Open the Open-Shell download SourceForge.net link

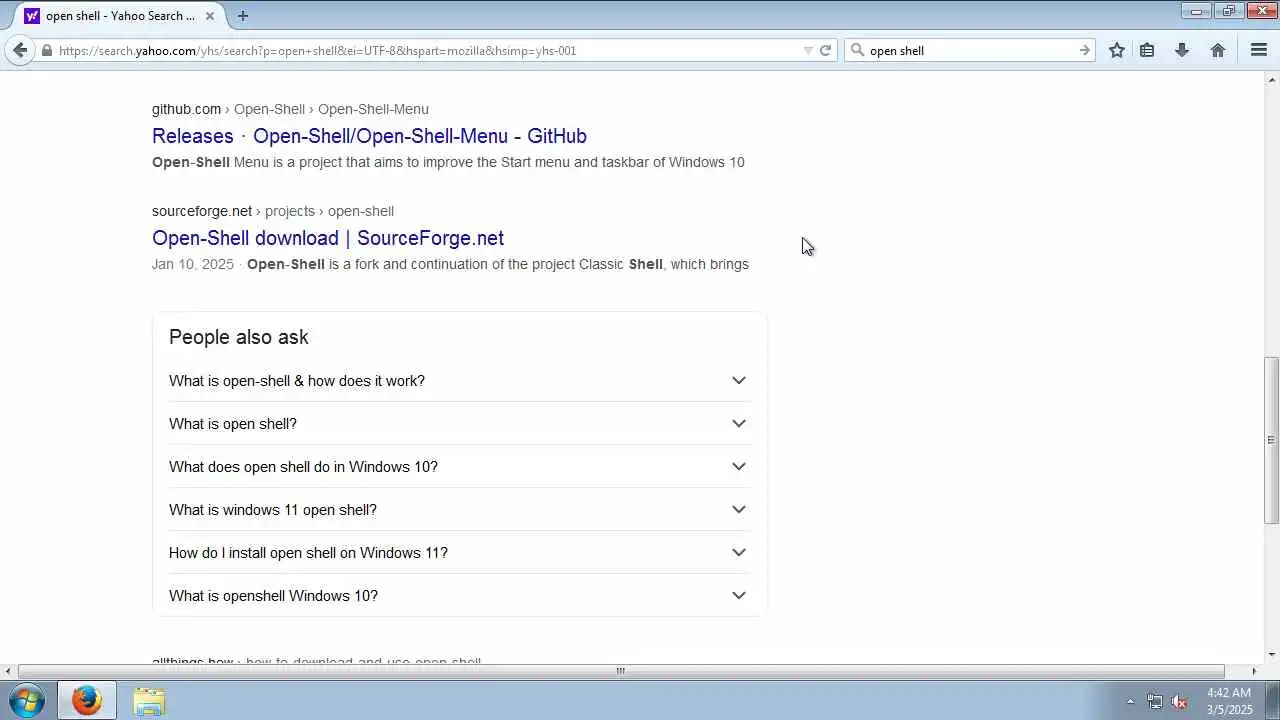coord(328,238)
